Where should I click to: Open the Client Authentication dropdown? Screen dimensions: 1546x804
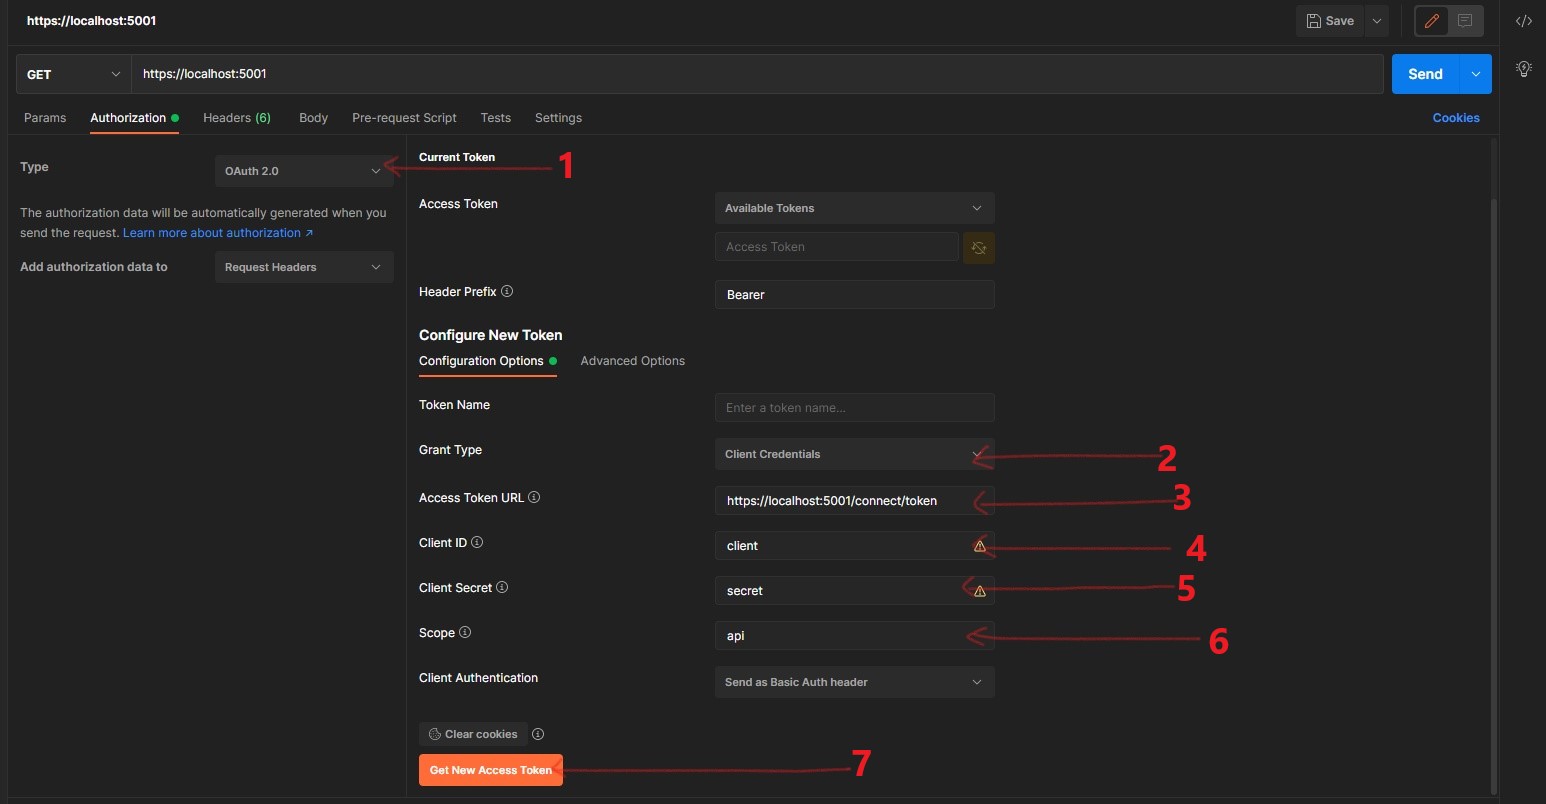click(x=854, y=682)
